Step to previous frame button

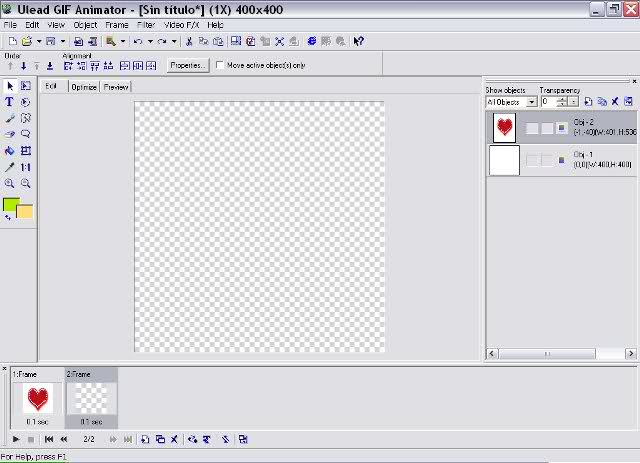pyautogui.click(x=64, y=439)
